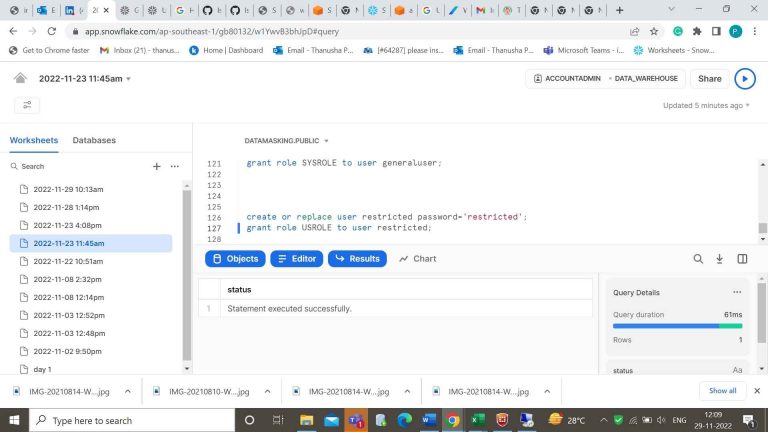This screenshot has width=768, height=432.
Task: Toggle the Editor pane button
Action: point(296,258)
